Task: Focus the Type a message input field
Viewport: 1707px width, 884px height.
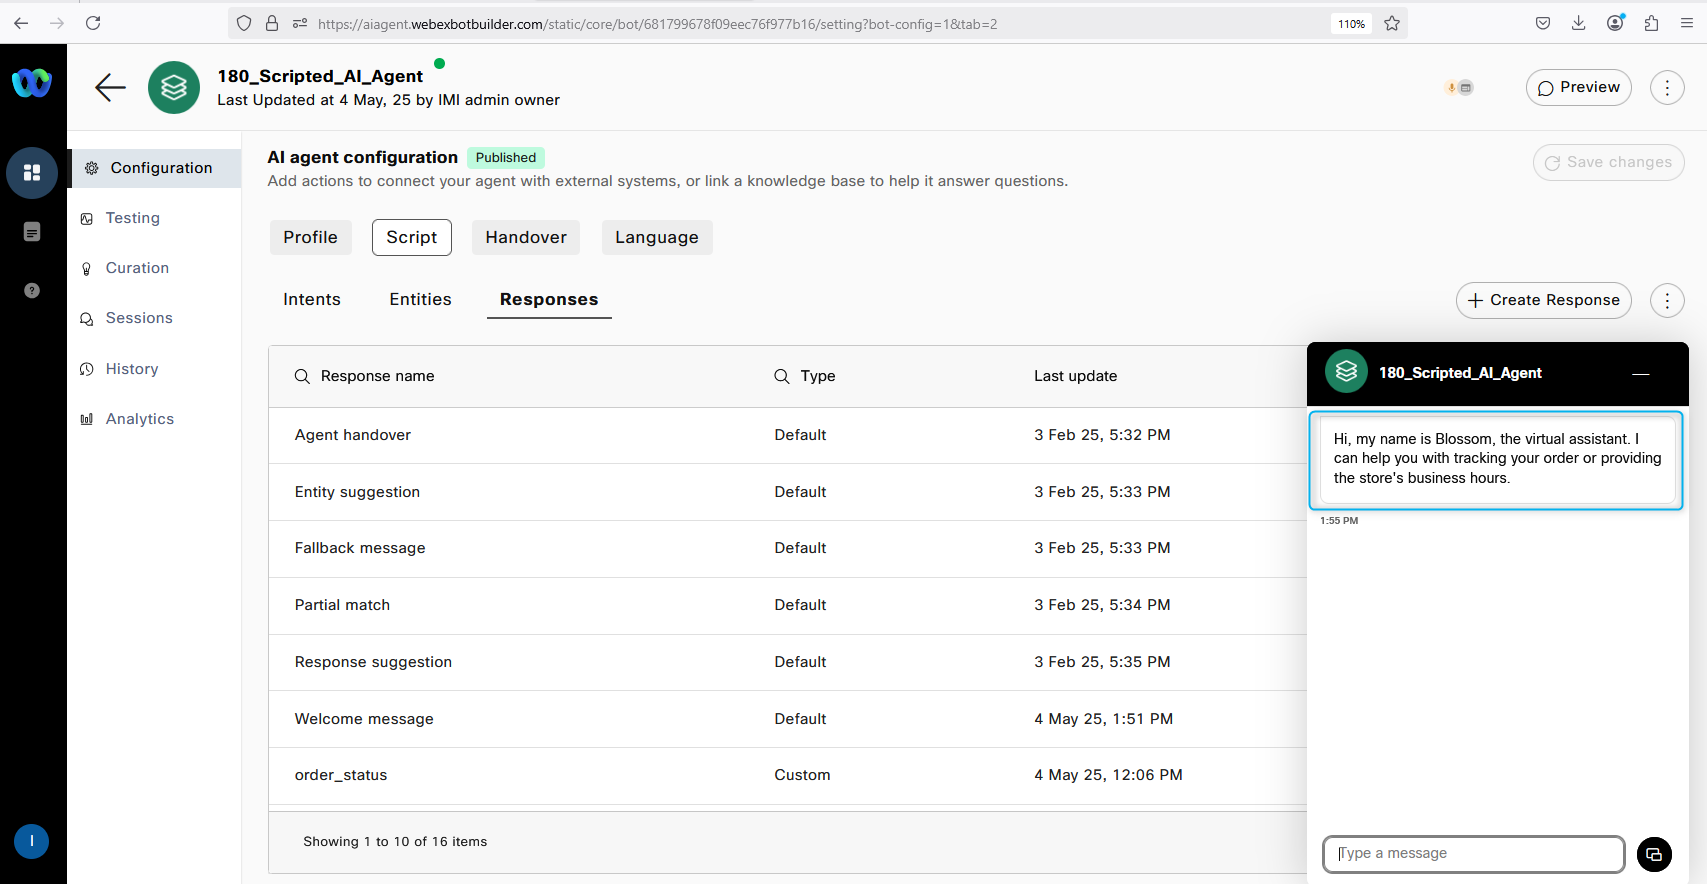Action: pos(1473,854)
